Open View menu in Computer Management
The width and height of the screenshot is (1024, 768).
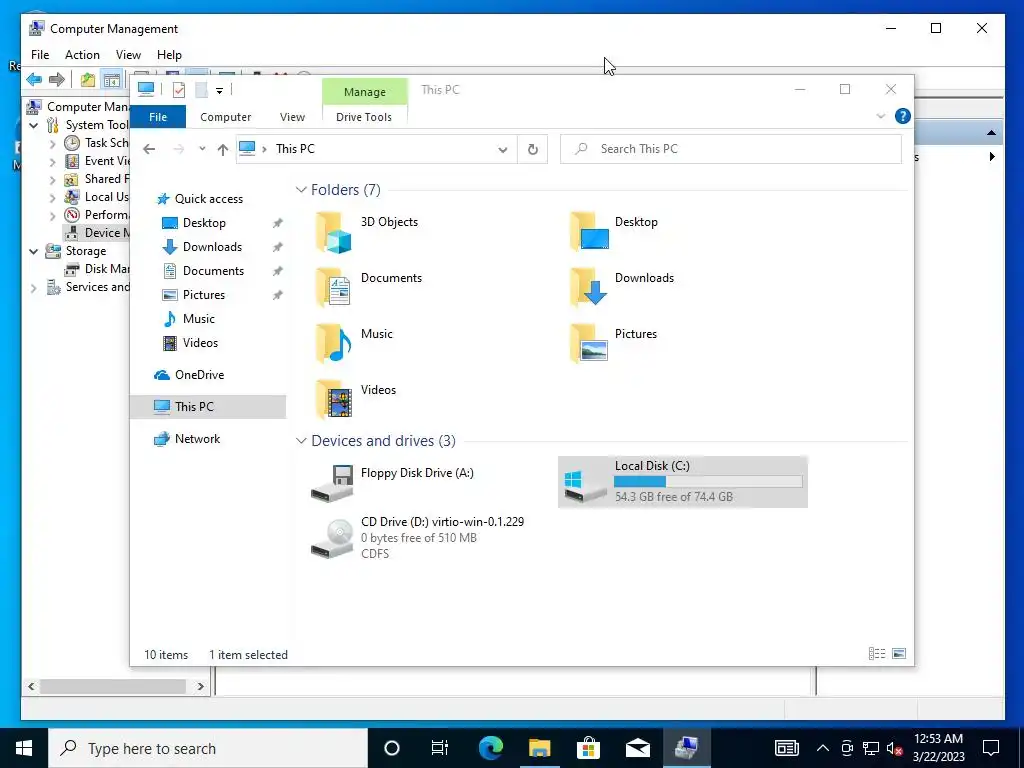pos(128,55)
